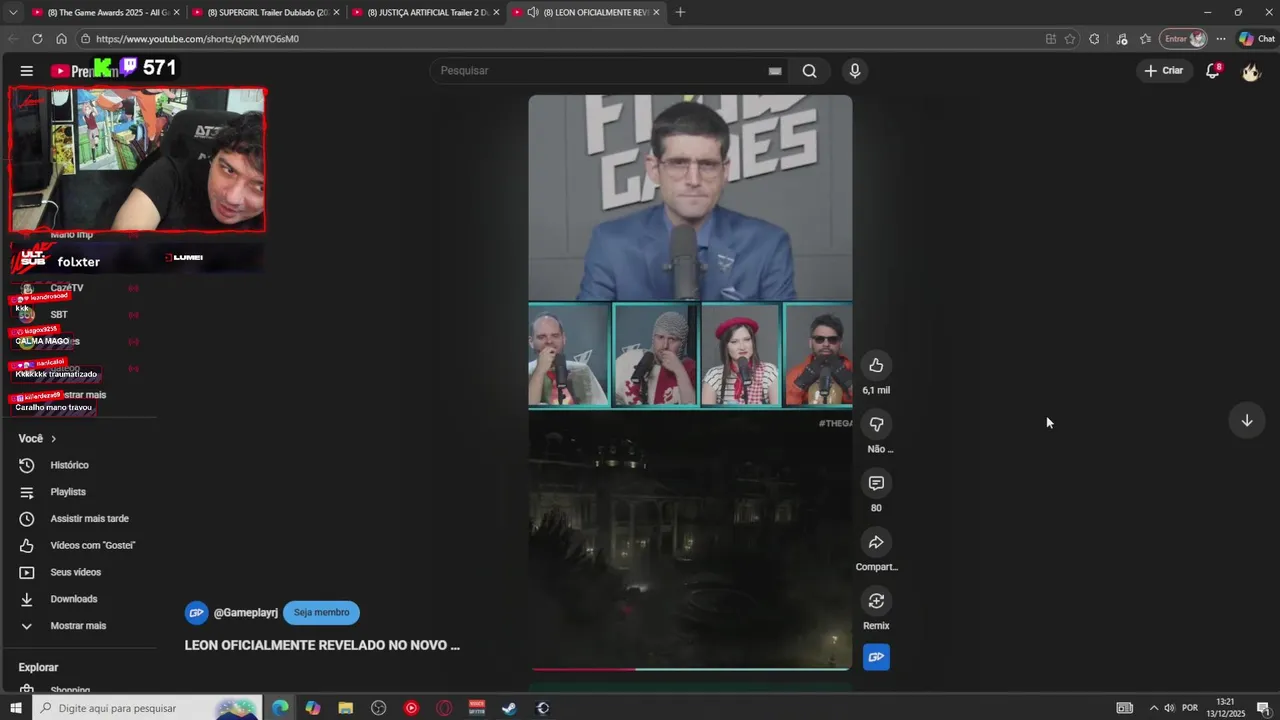Click the Entrar profile button in browser

point(1184,39)
